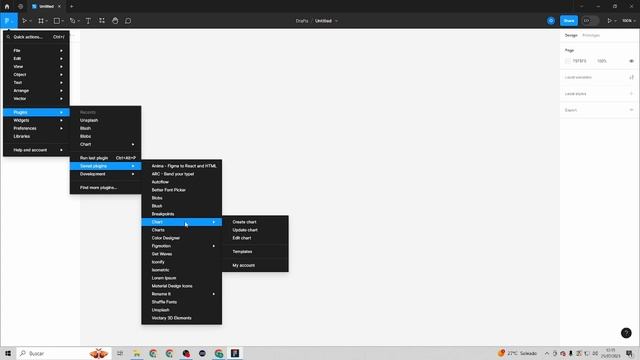This screenshot has width=640, height=360.
Task: Close the Untitled file tab
Action: point(59,6)
